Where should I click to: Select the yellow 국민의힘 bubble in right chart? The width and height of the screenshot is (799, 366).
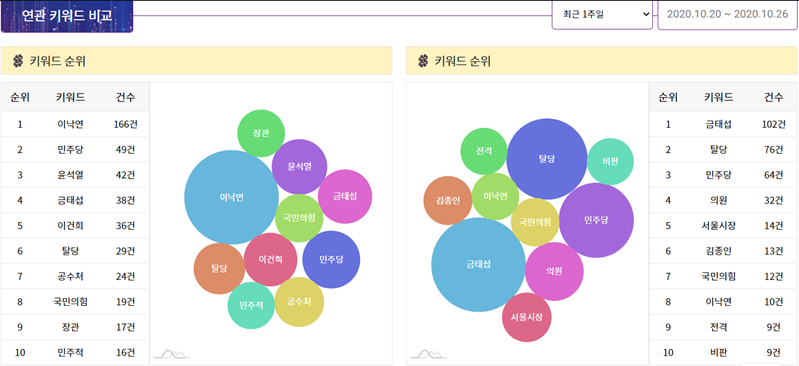tap(535, 222)
